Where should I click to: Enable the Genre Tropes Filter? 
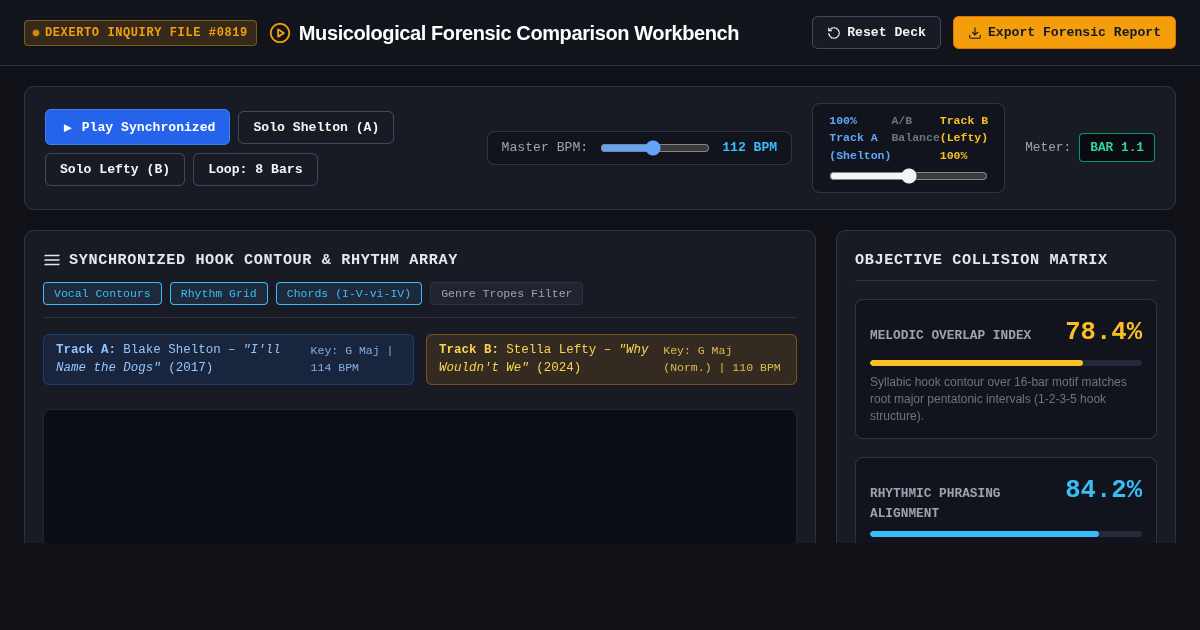506,293
